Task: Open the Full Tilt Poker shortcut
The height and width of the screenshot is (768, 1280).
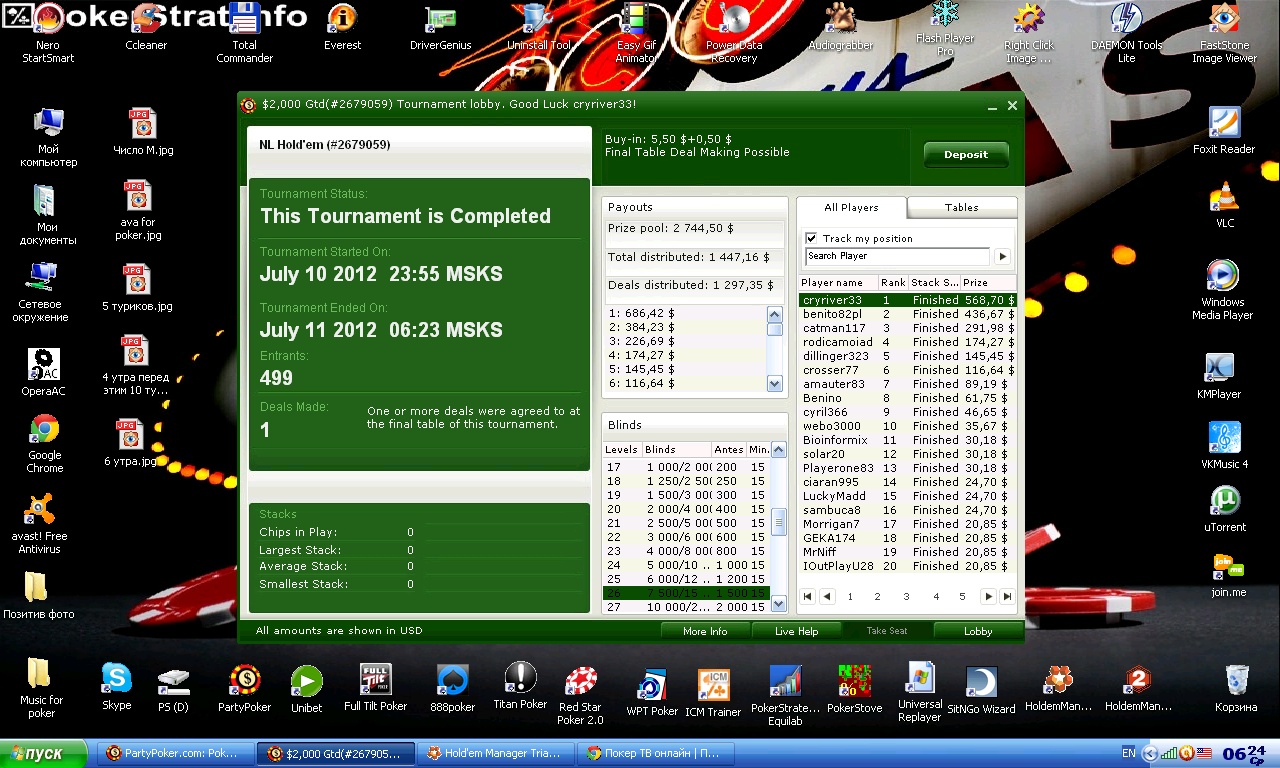Action: click(x=375, y=687)
